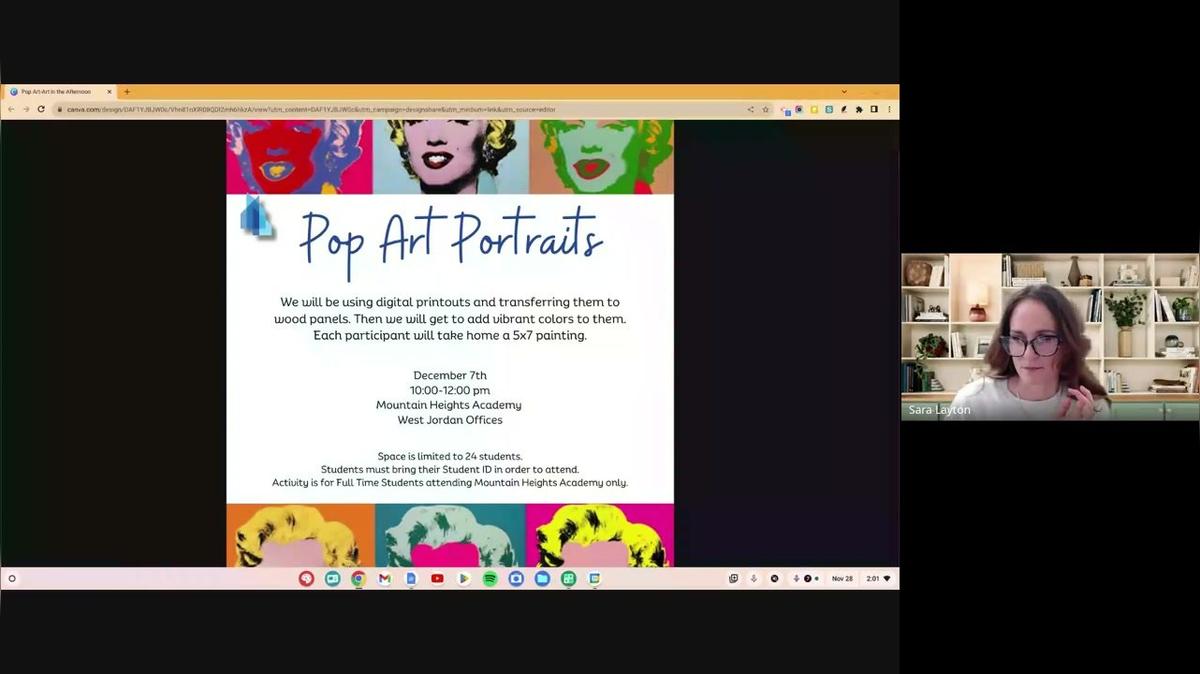Image resolution: width=1200 pixels, height=674 pixels.
Task: Click the yellow-hair Marilyn portrait at bottom right
Action: pos(599,535)
